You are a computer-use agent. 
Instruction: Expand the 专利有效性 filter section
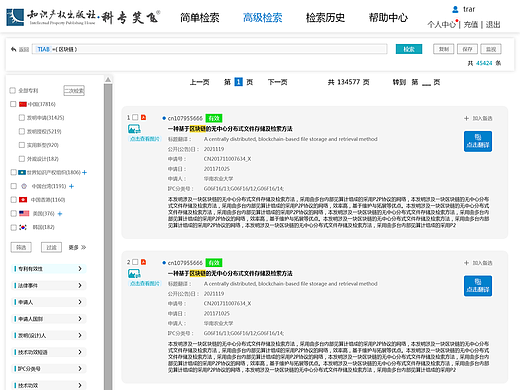[x=49, y=269]
